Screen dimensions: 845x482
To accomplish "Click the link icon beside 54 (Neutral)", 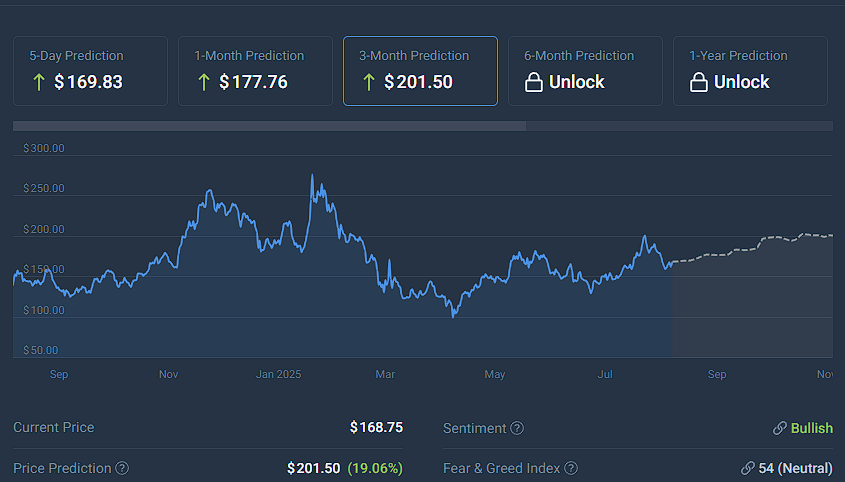I will [747, 468].
